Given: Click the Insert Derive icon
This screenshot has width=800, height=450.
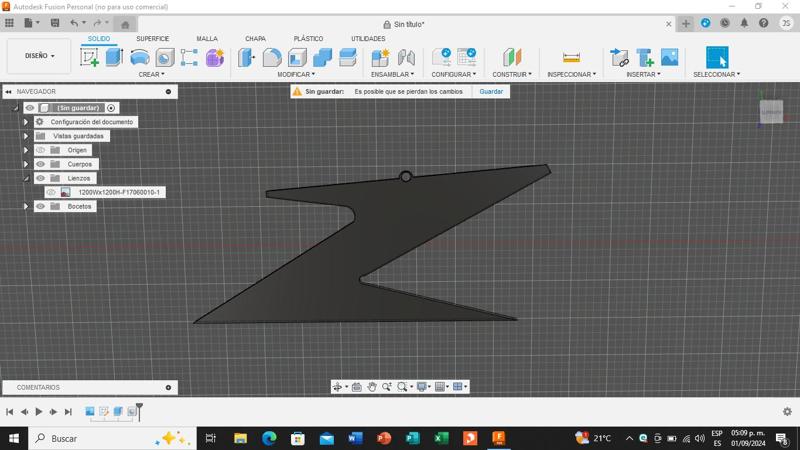Looking at the screenshot, I should click(619, 58).
